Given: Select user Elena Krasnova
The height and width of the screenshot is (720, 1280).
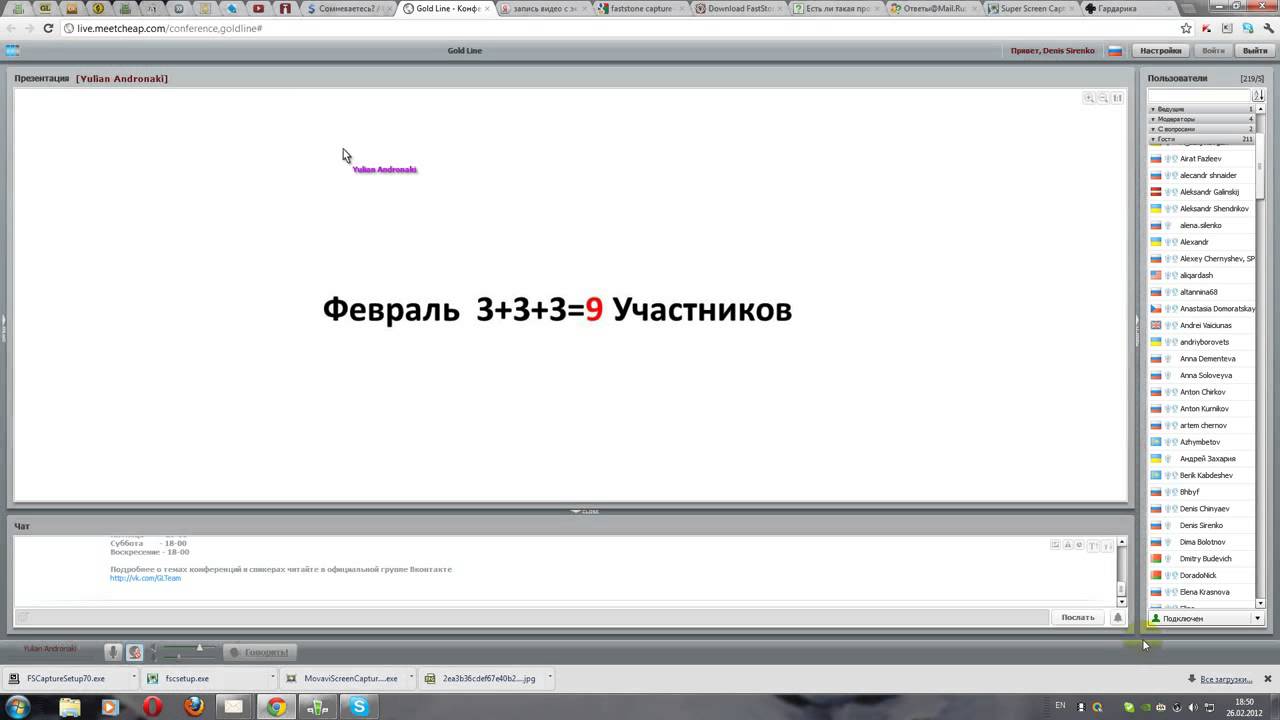Looking at the screenshot, I should coord(1205,592).
